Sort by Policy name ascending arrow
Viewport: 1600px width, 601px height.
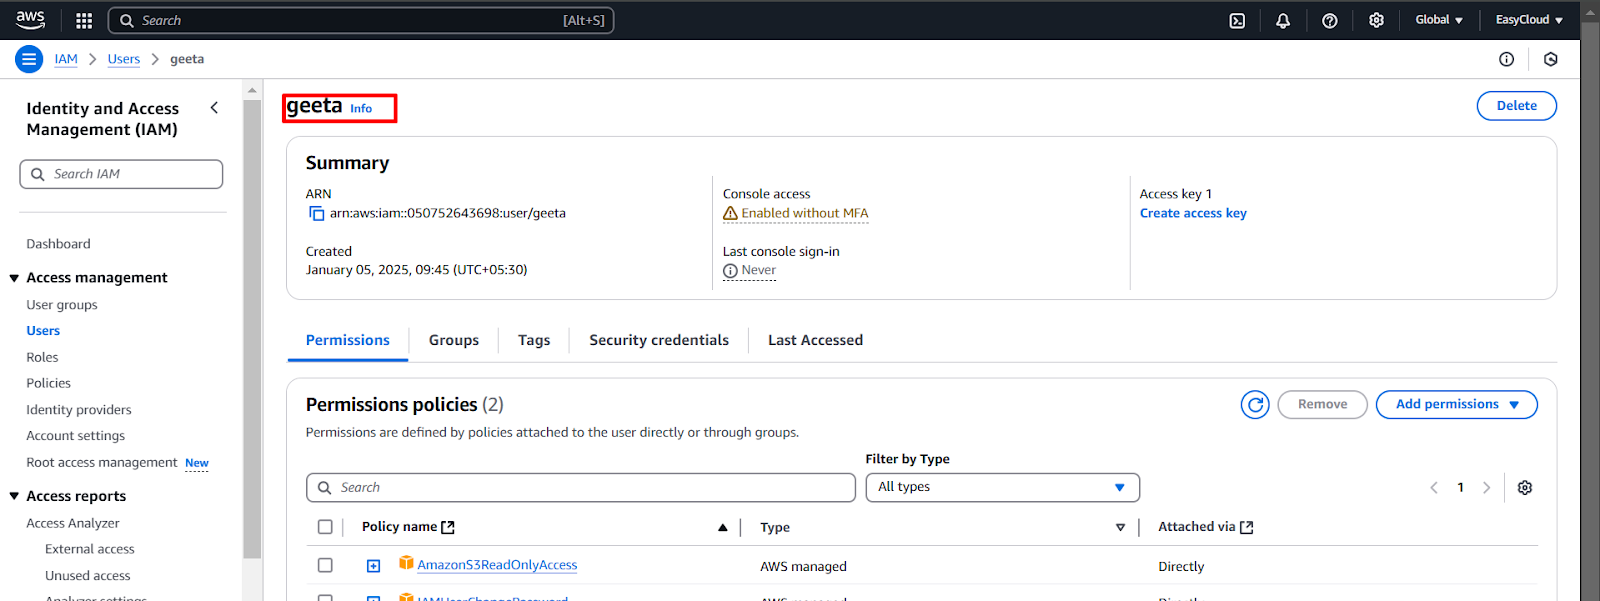click(722, 527)
